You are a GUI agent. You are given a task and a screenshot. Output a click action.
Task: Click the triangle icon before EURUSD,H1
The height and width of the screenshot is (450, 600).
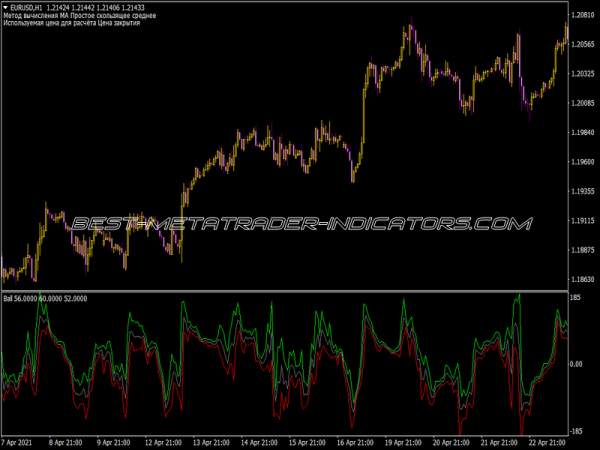5,7
